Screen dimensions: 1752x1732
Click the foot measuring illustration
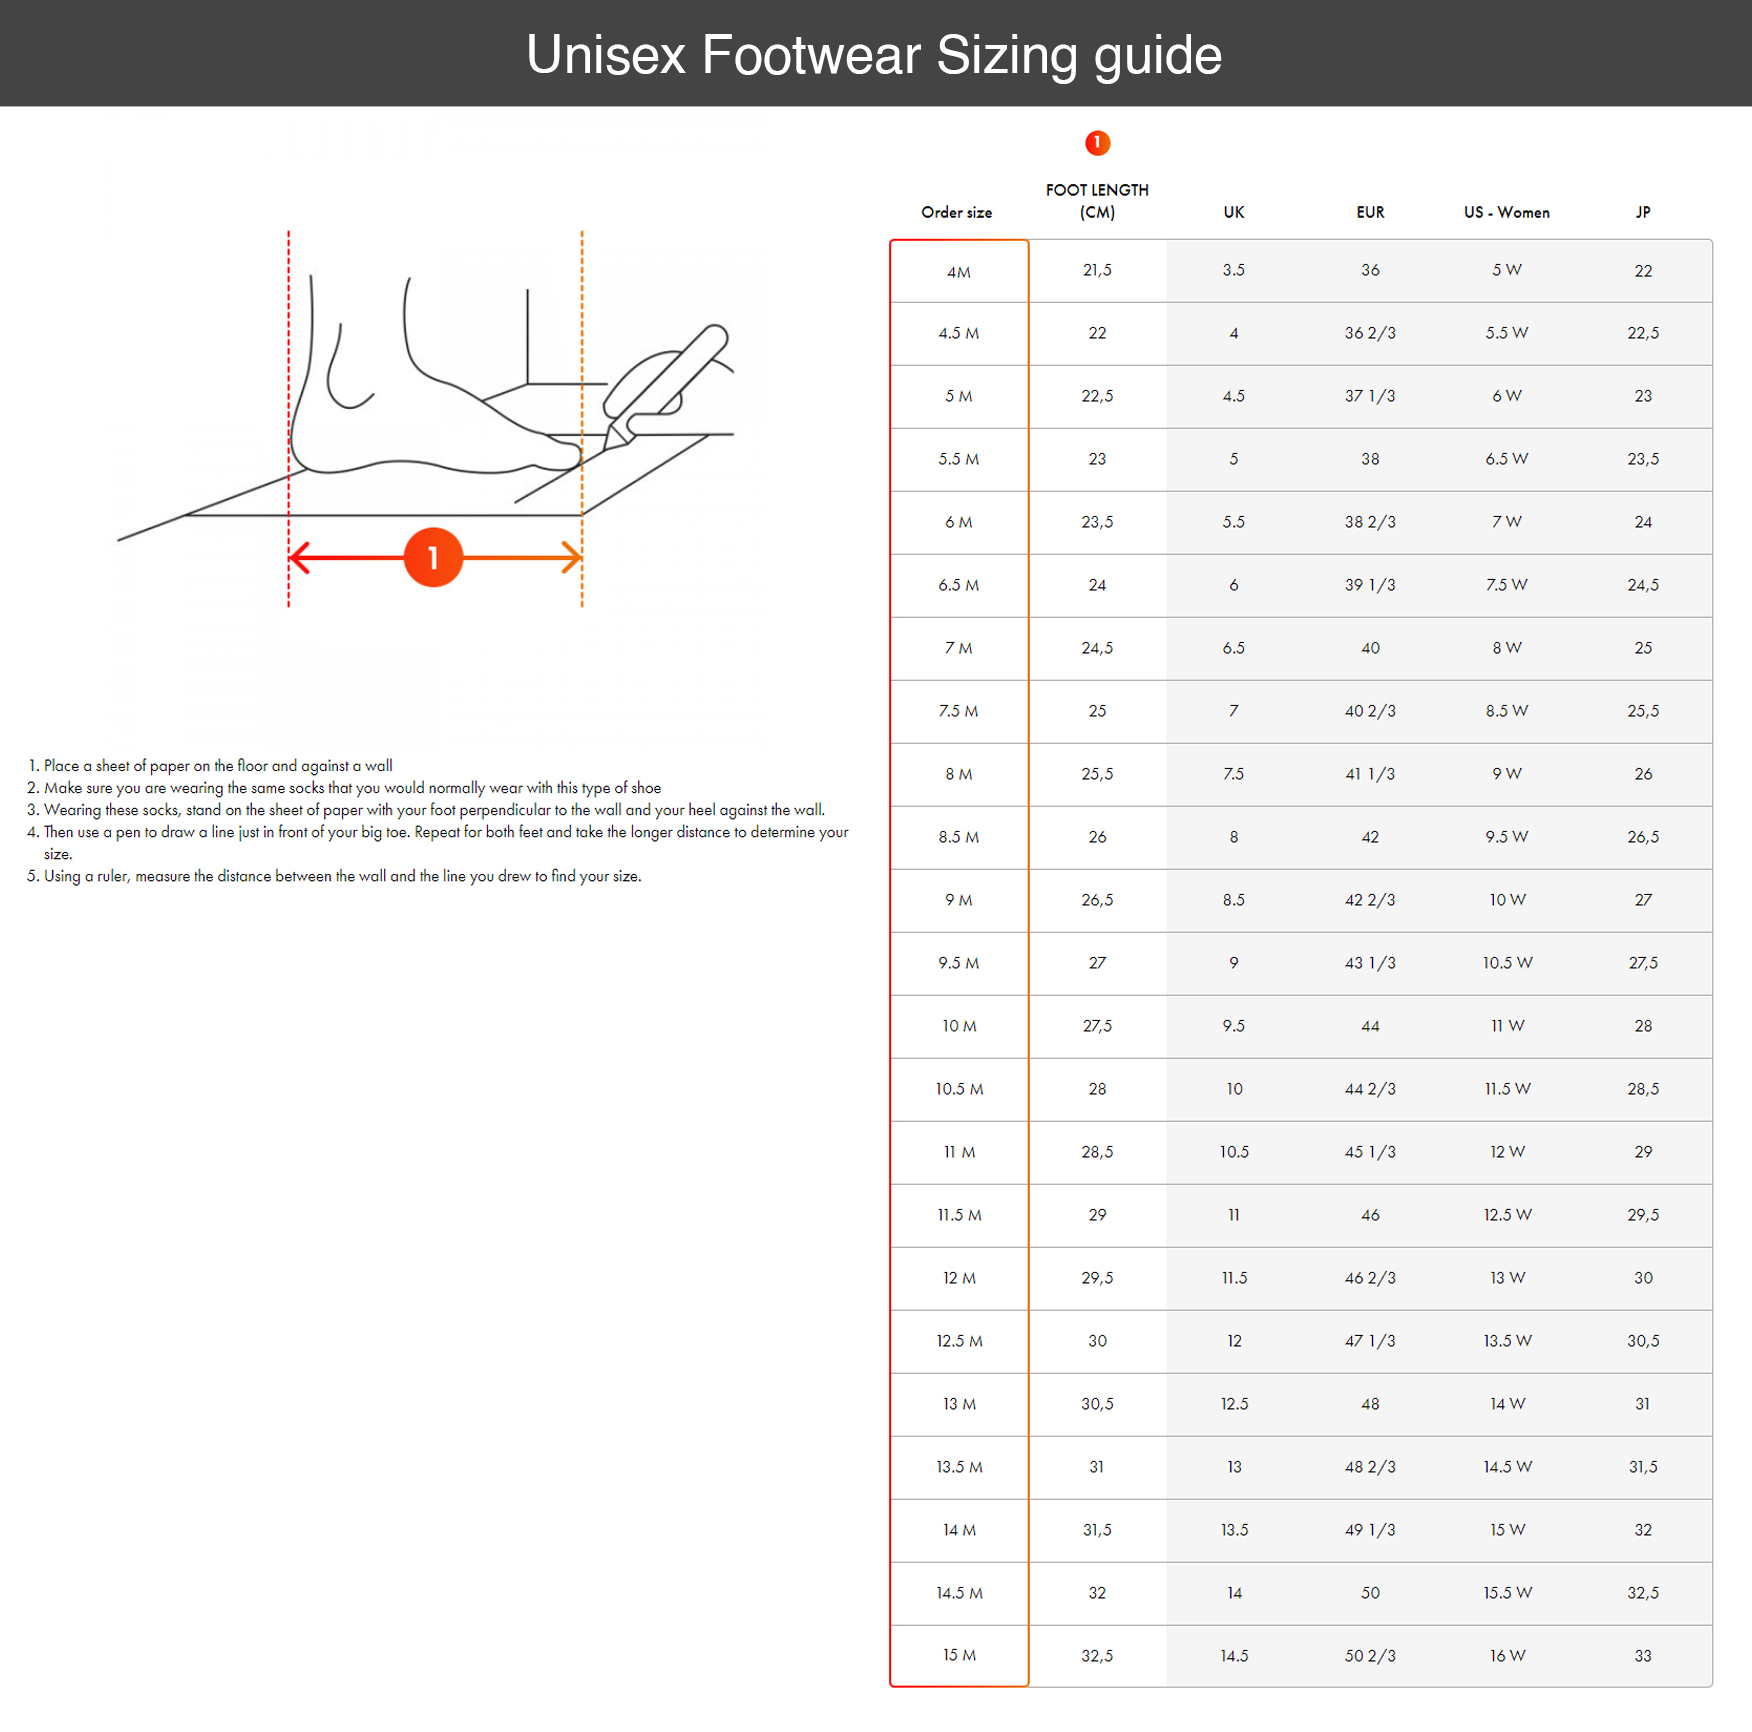click(x=426, y=420)
